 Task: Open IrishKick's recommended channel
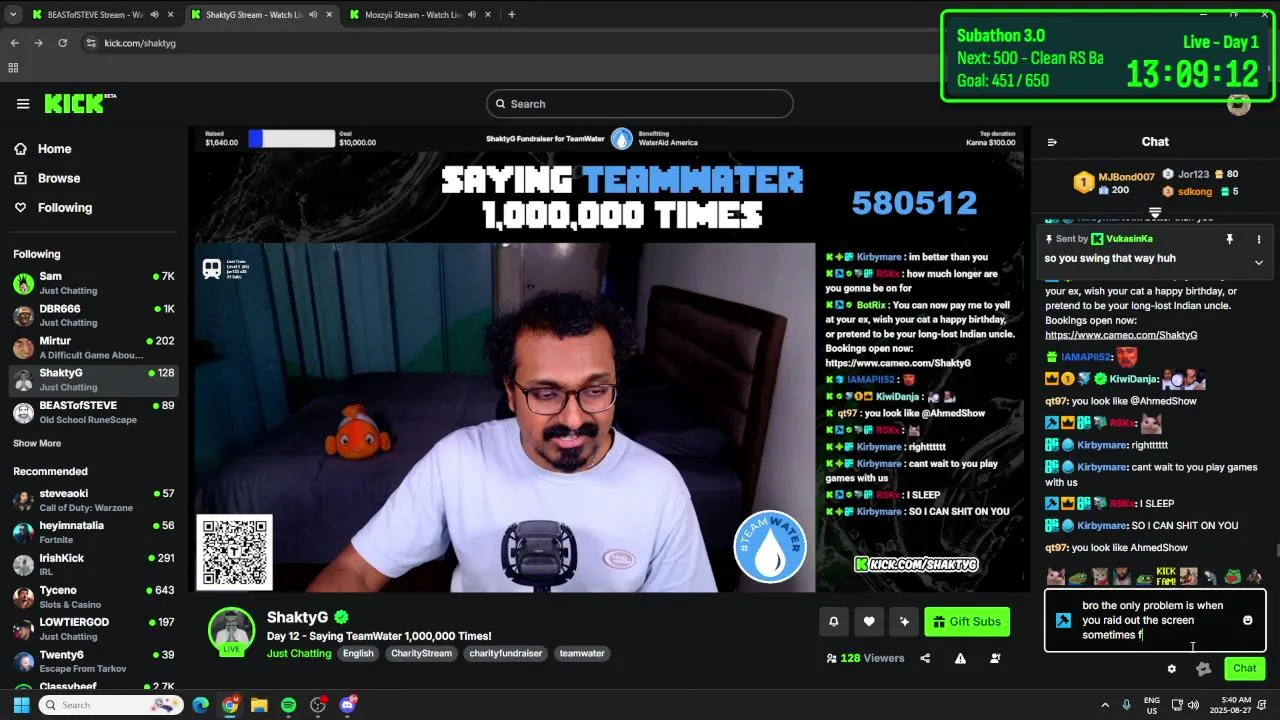(x=94, y=565)
